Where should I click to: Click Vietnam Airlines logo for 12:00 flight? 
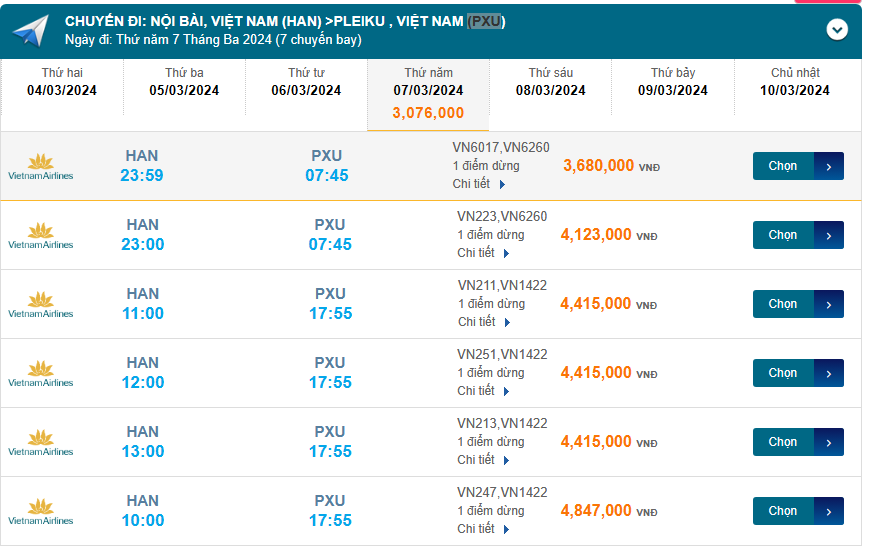(x=41, y=373)
